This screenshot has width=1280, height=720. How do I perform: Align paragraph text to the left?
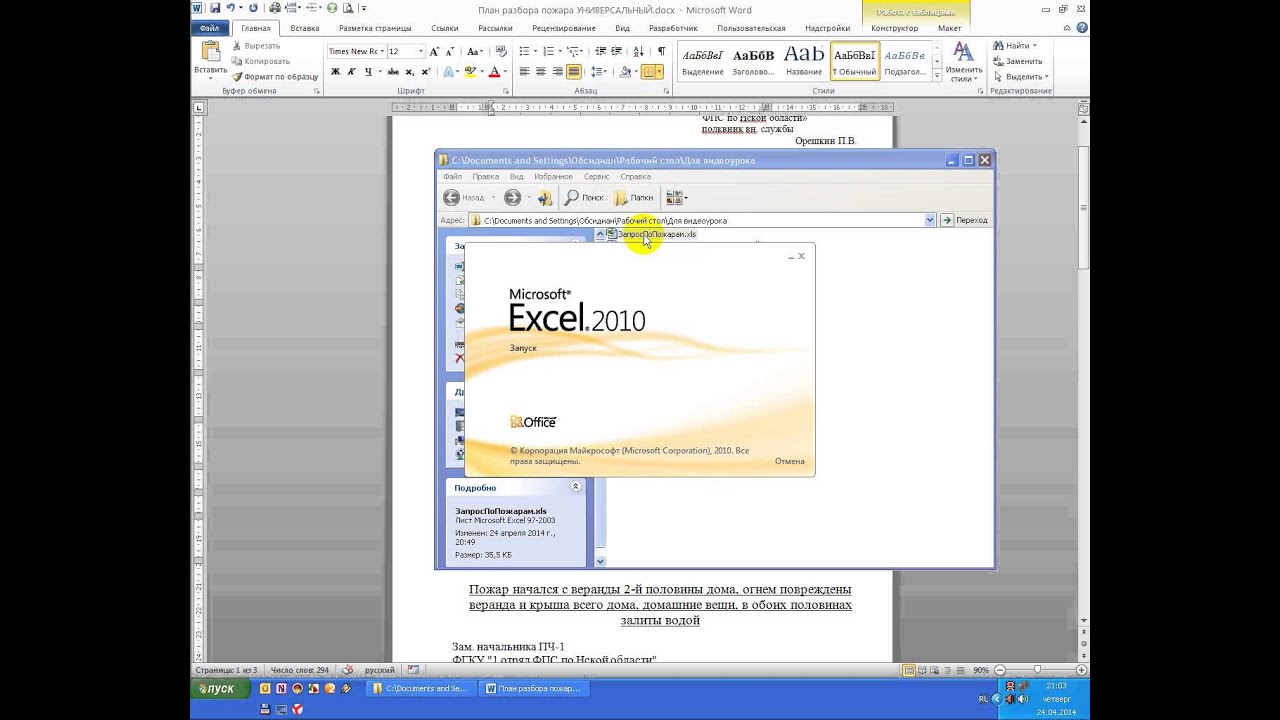click(524, 72)
